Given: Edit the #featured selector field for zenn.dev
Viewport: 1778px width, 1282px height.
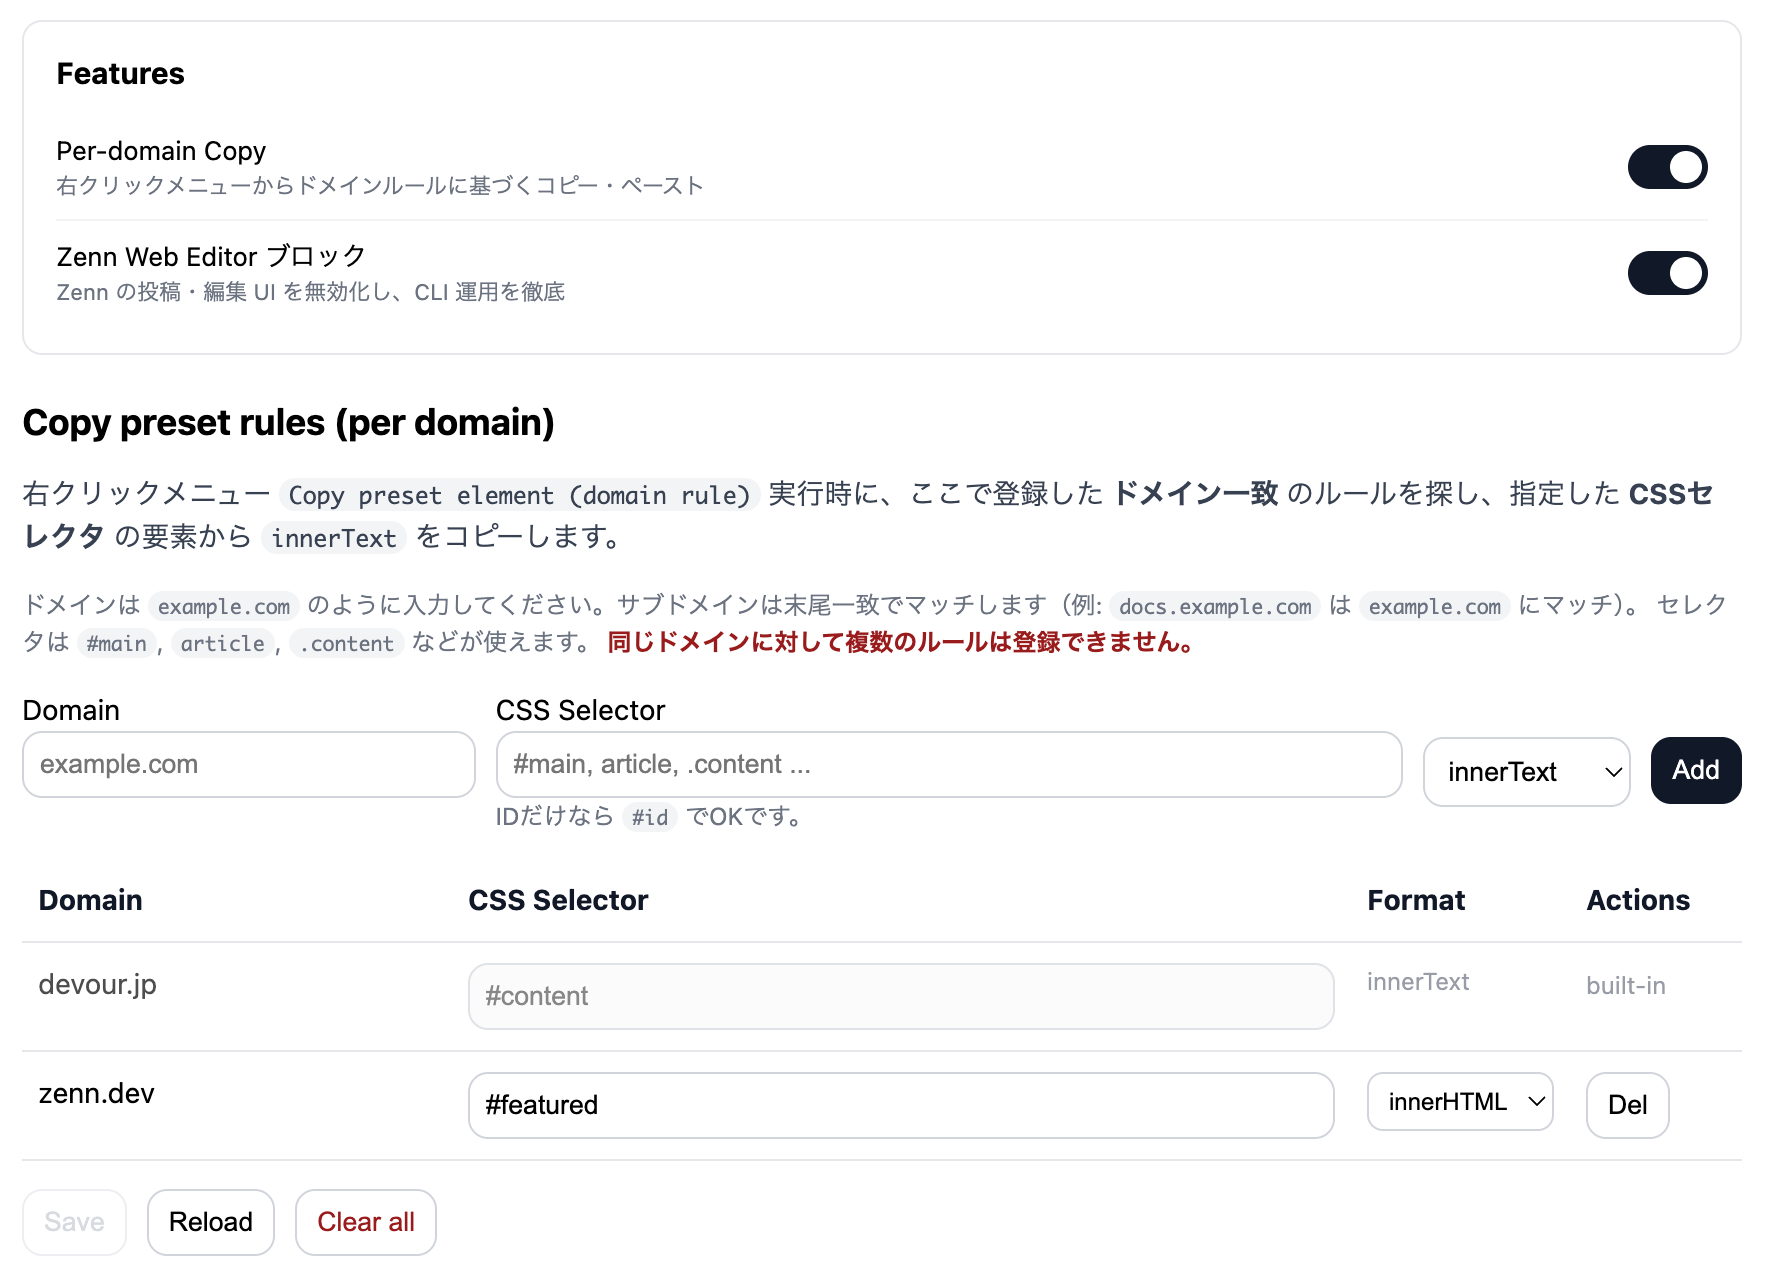Looking at the screenshot, I should tap(900, 1105).
